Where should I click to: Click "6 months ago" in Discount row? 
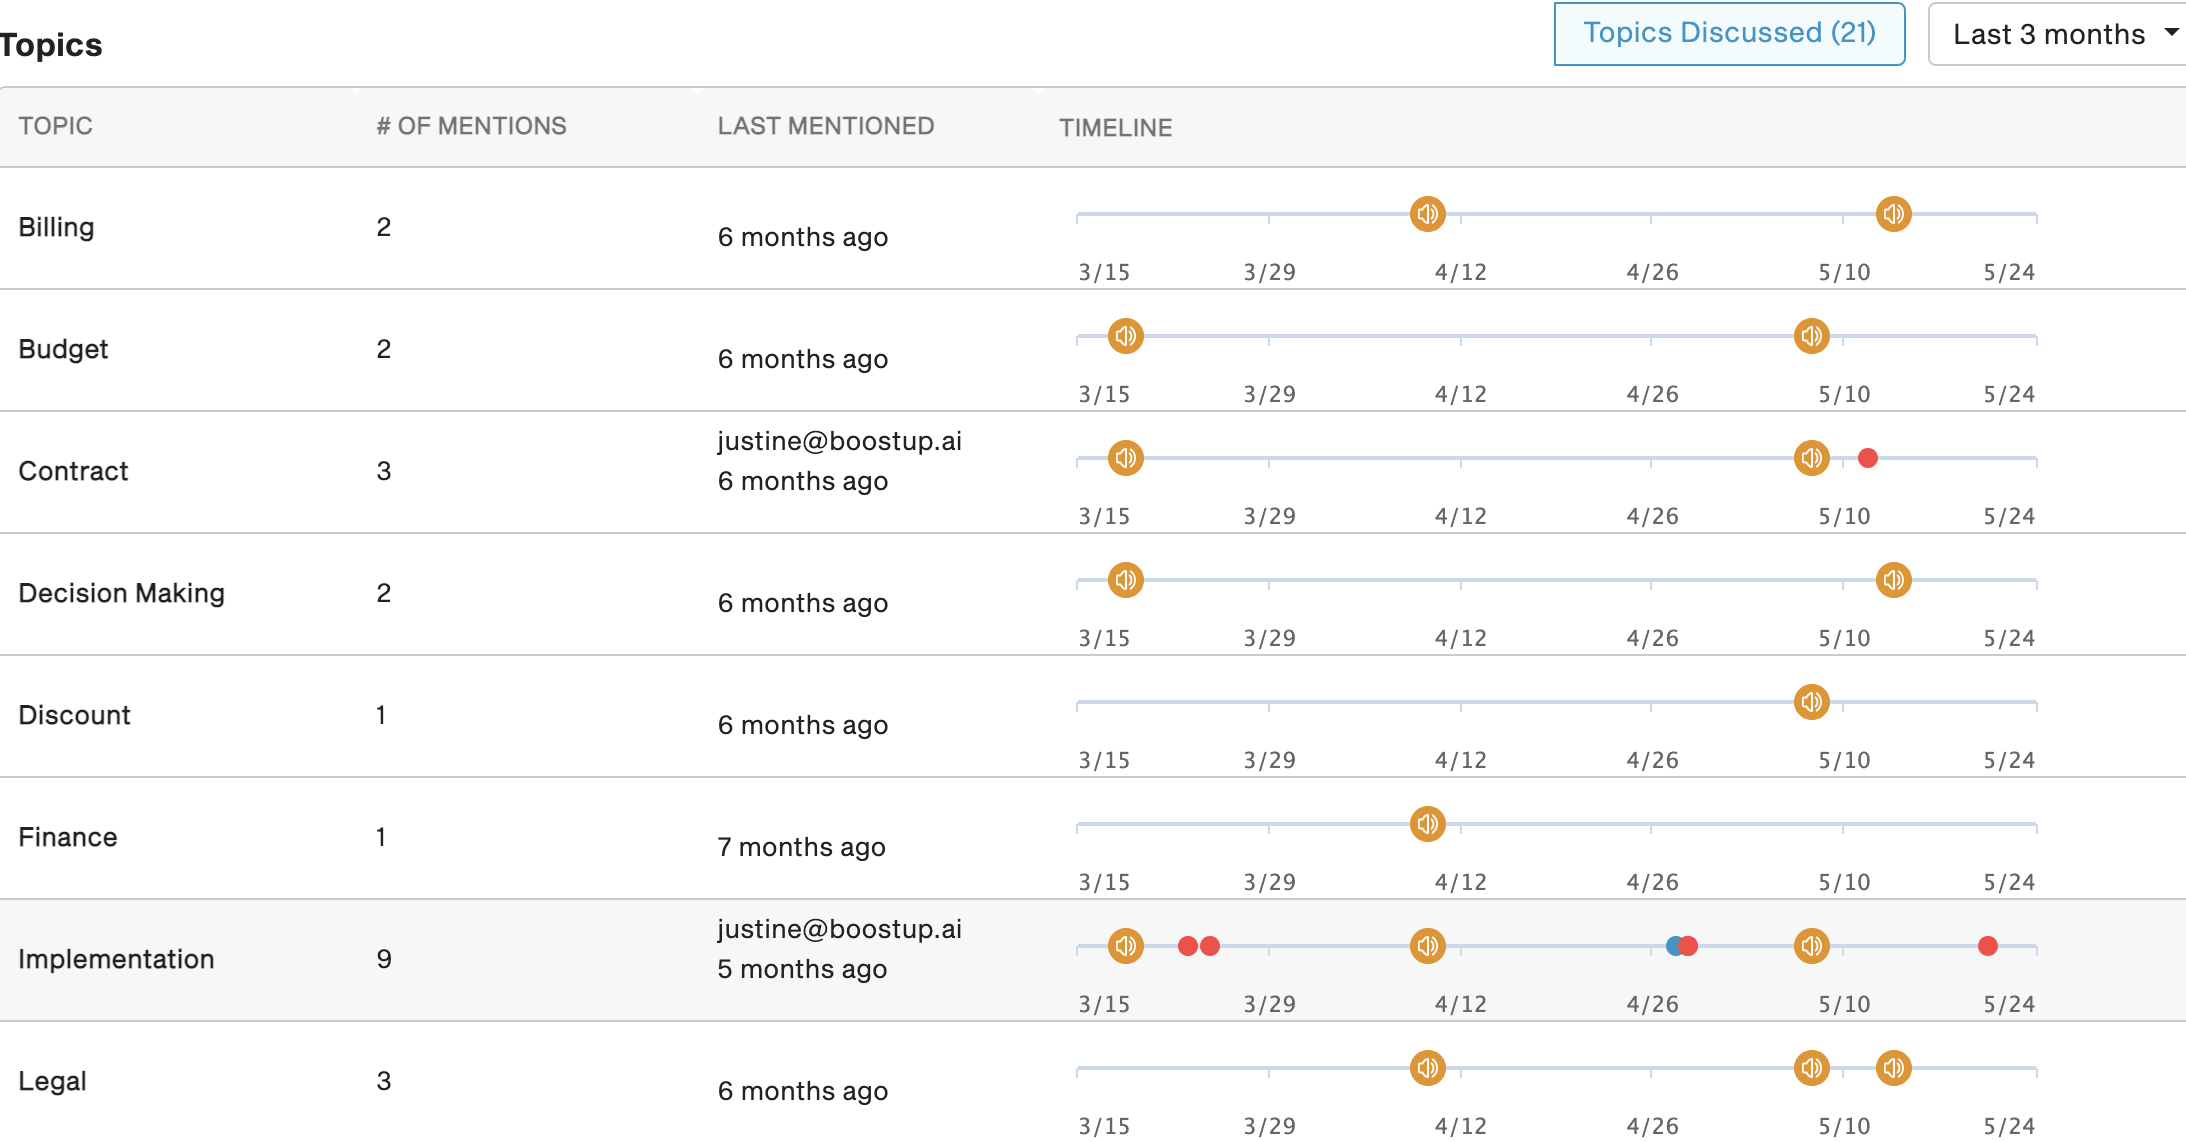(802, 725)
